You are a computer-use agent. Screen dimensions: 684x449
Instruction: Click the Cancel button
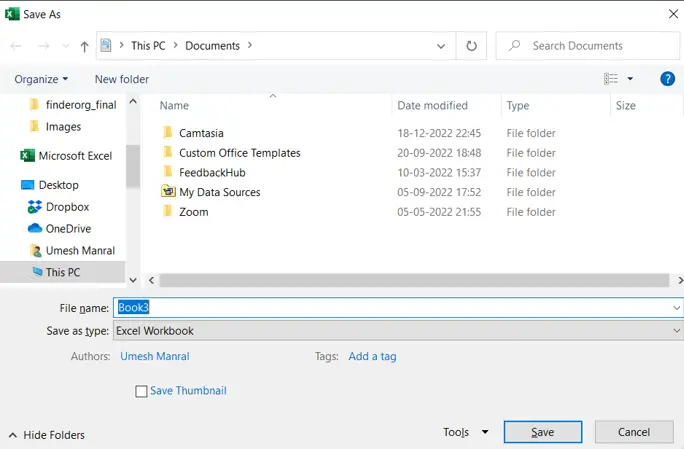coord(634,432)
